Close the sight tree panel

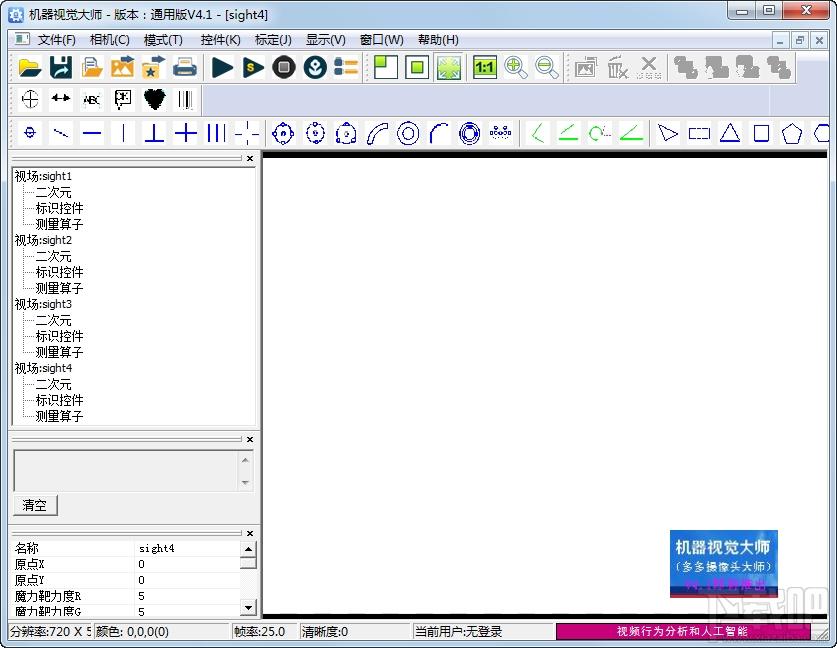[x=250, y=159]
